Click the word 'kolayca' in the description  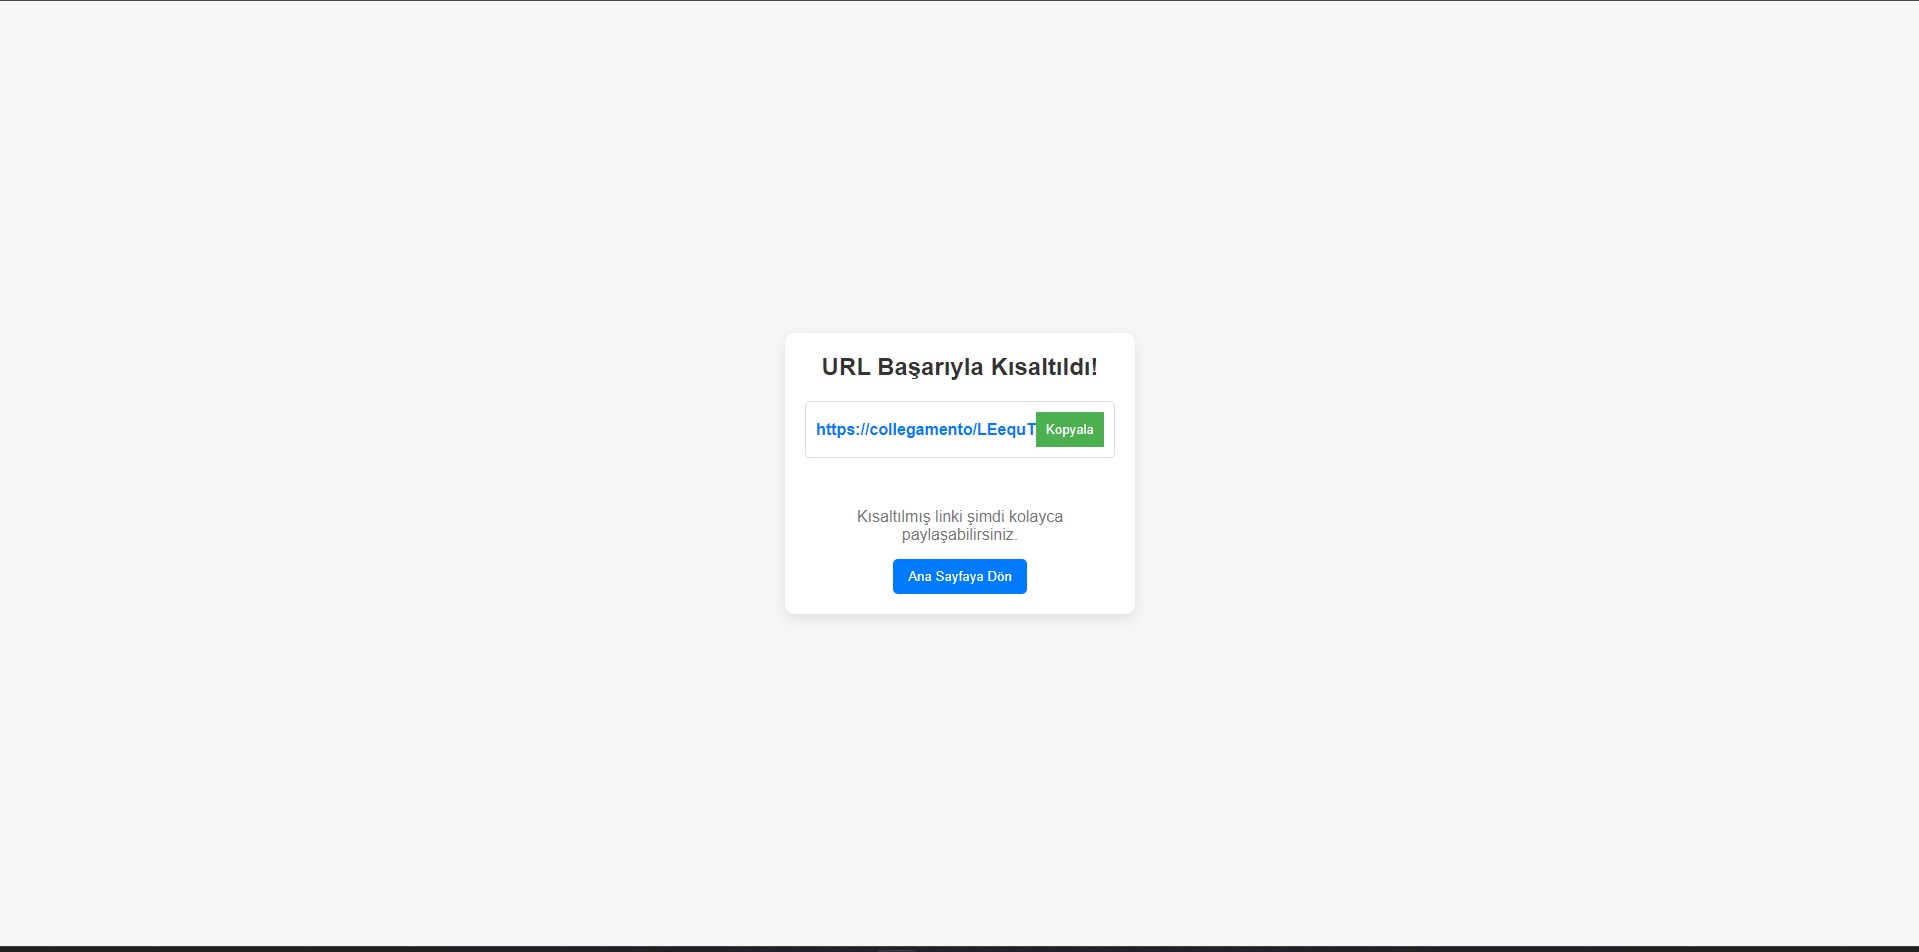[x=1035, y=516]
